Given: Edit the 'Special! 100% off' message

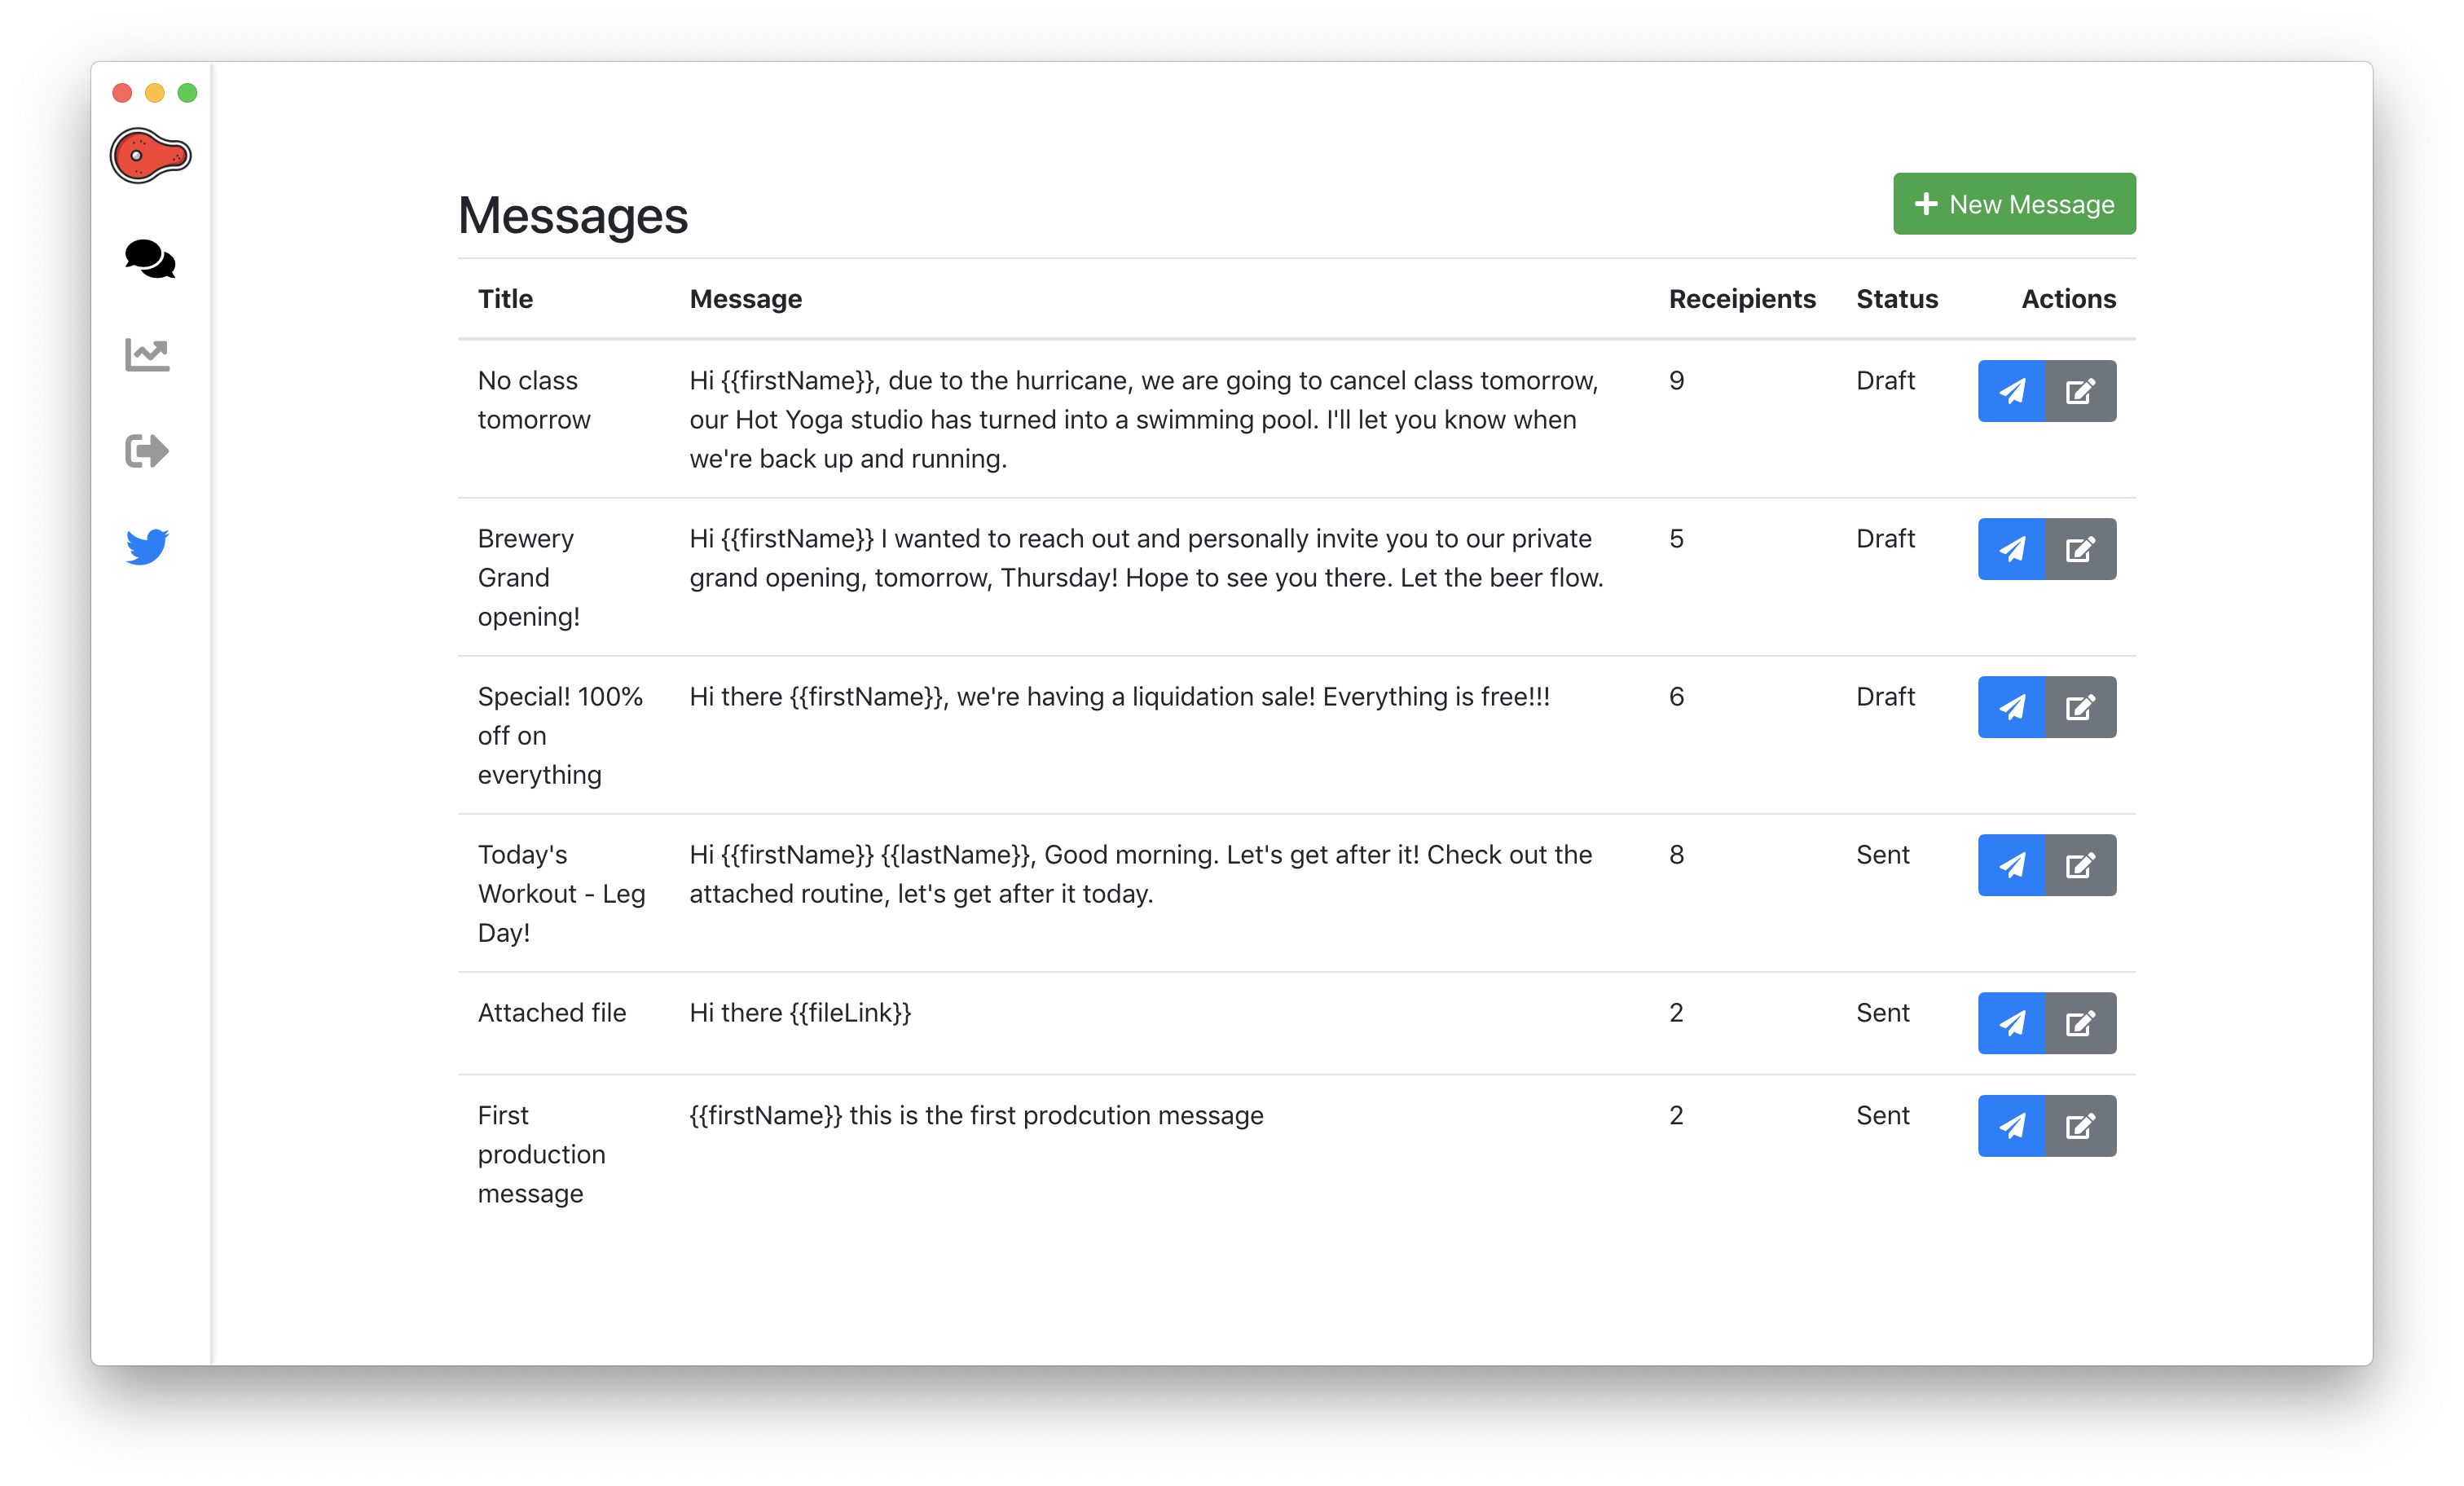Looking at the screenshot, I should [x=2080, y=707].
